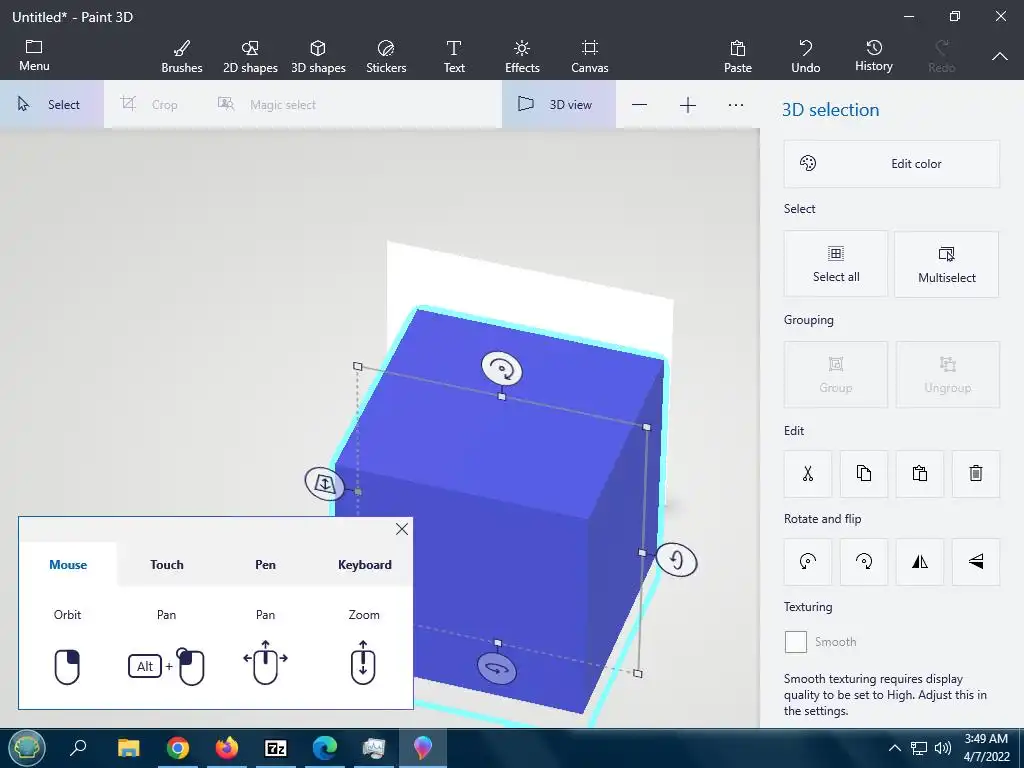The width and height of the screenshot is (1024, 768).
Task: Zoom out with the minus button
Action: 639,104
